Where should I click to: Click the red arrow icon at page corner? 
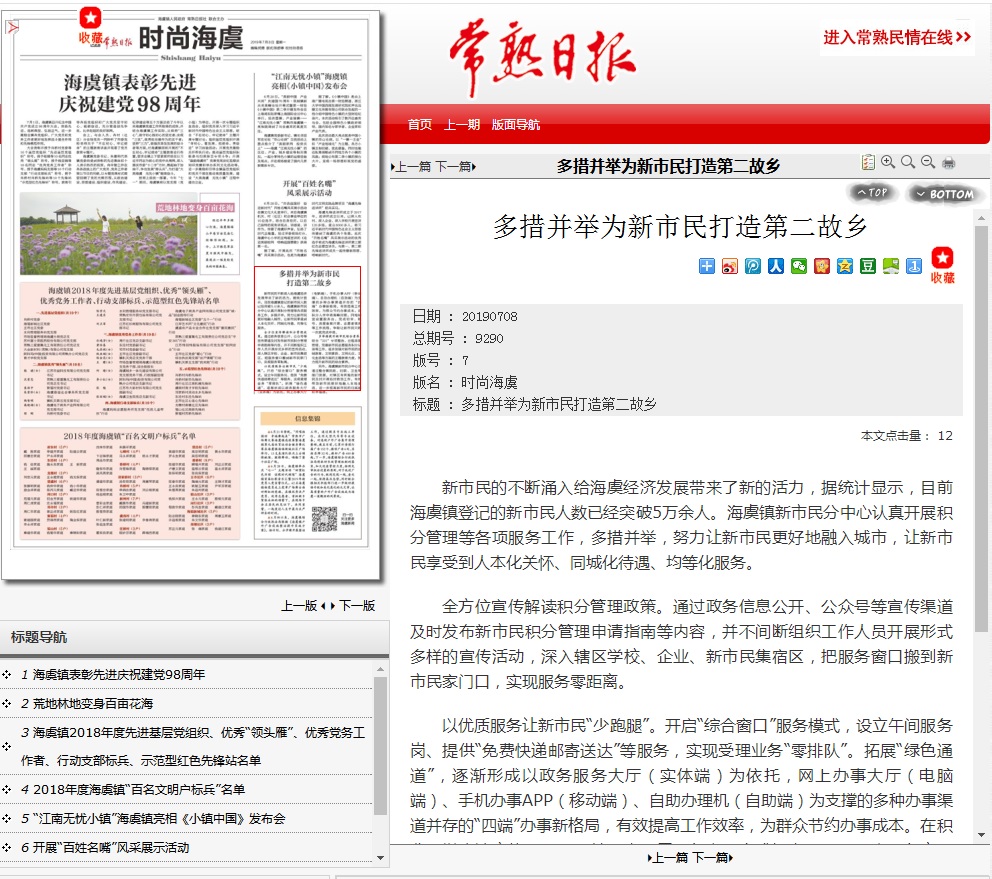pos(12,27)
